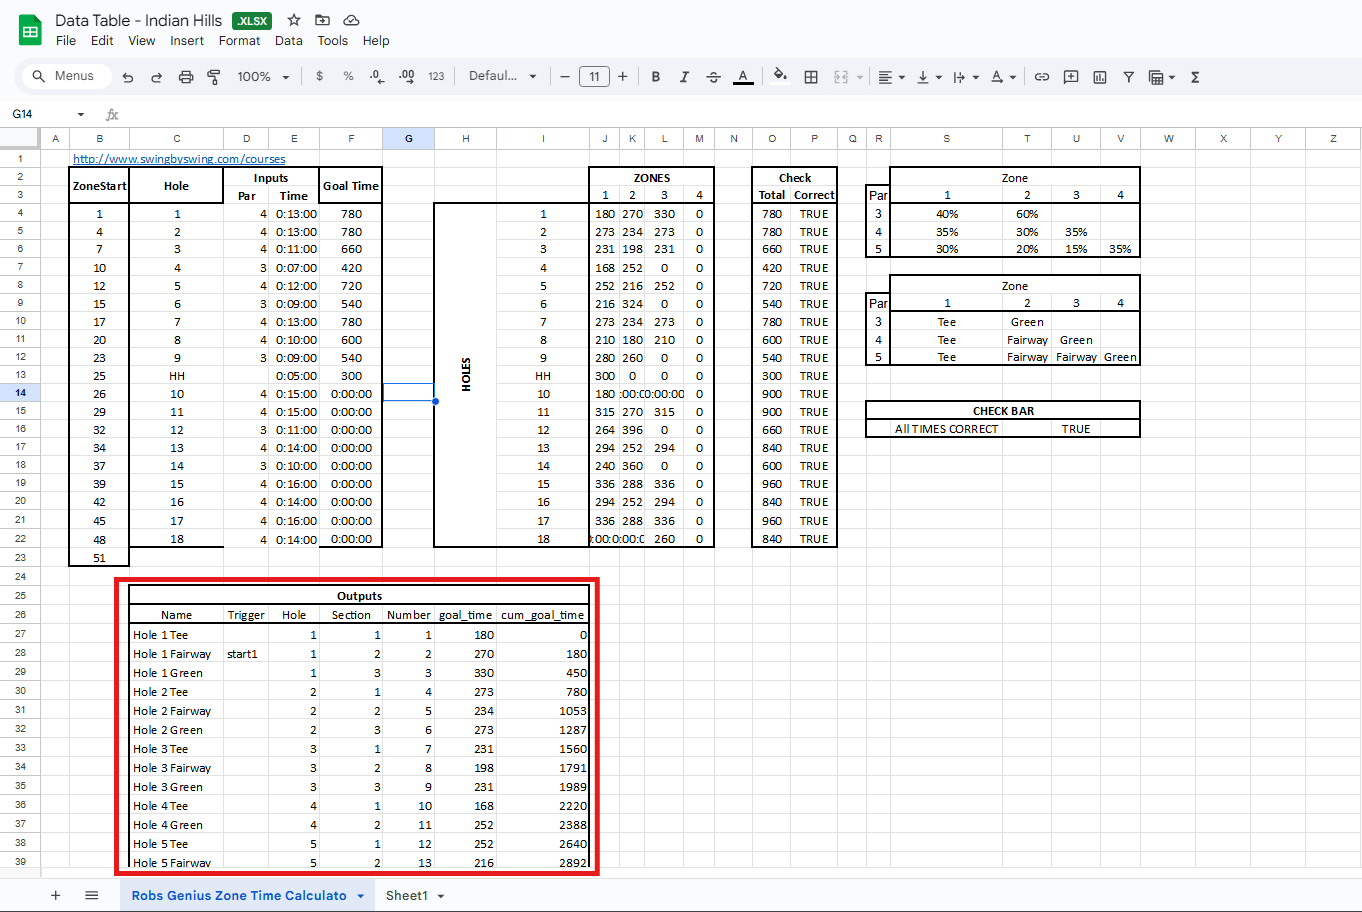Open the horizontal align dropdown
Screen dimensions: 1362x912
(x=890, y=77)
